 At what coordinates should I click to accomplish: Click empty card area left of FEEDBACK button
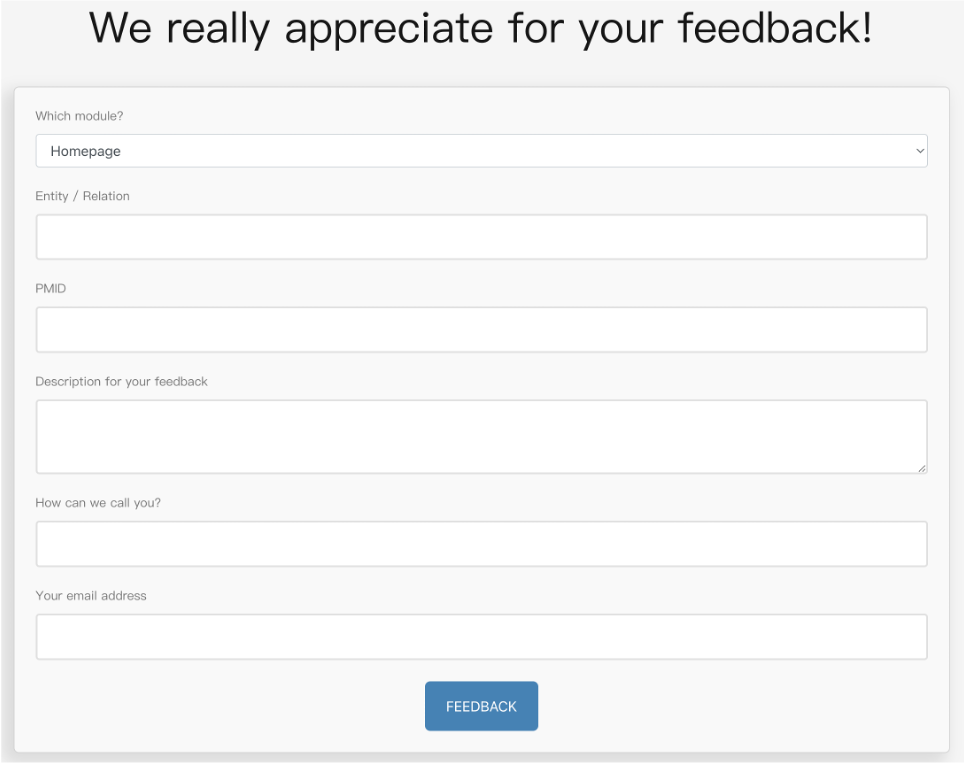(x=220, y=706)
